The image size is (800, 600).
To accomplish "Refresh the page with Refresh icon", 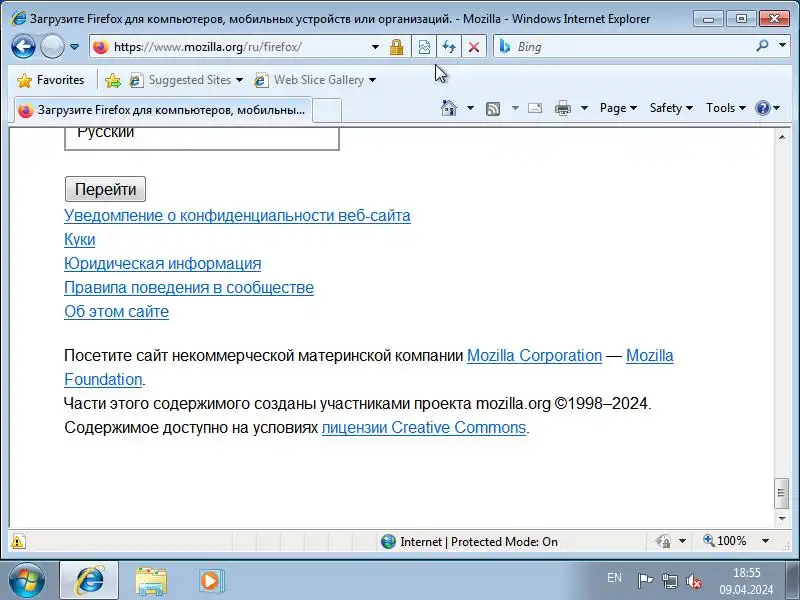I will pos(449,47).
